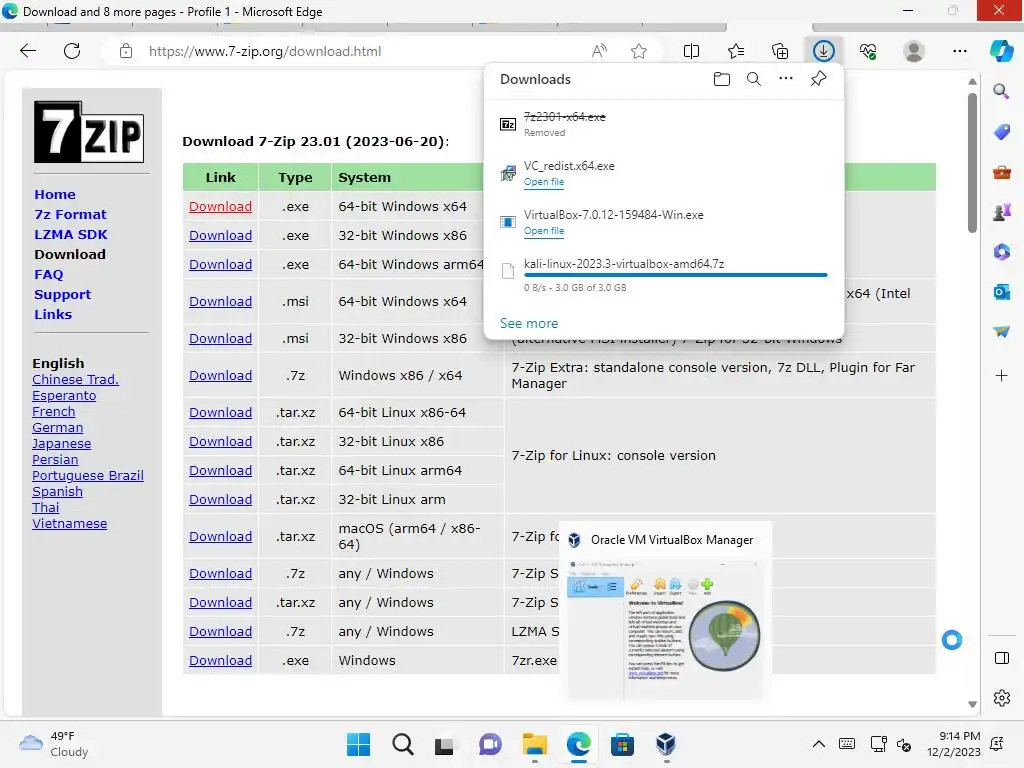Refresh the 7-zip download page
The image size is (1024, 768).
pyautogui.click(x=72, y=51)
